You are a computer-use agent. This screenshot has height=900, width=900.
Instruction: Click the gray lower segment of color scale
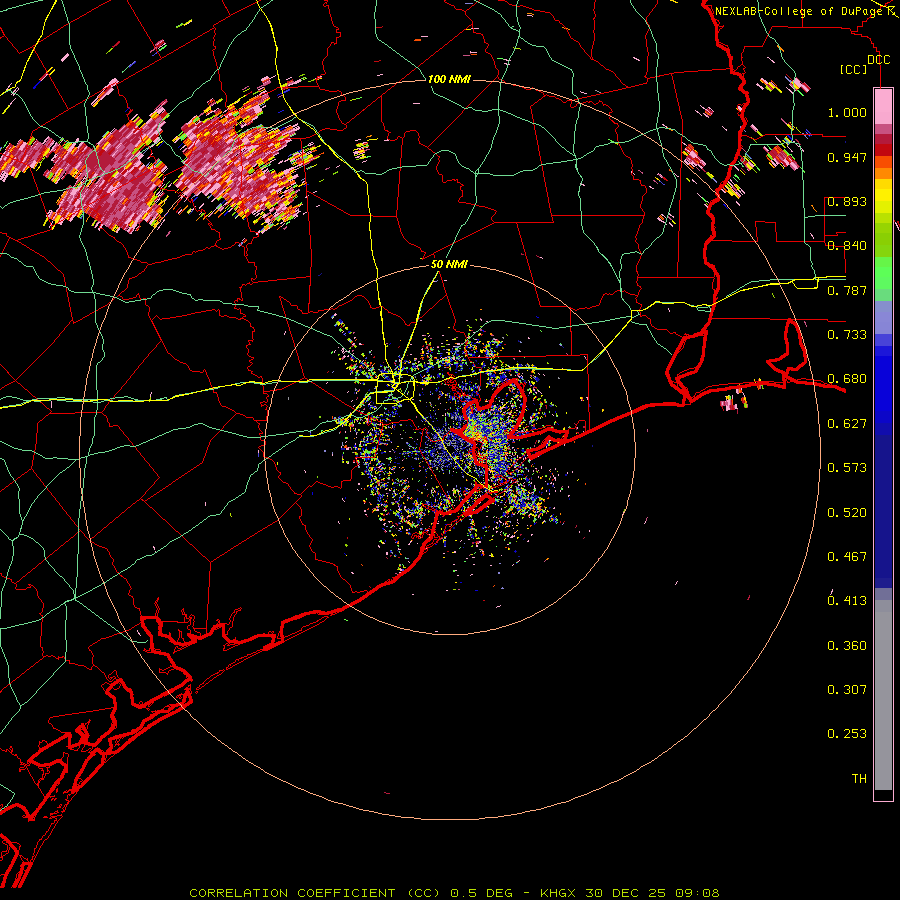tap(883, 695)
